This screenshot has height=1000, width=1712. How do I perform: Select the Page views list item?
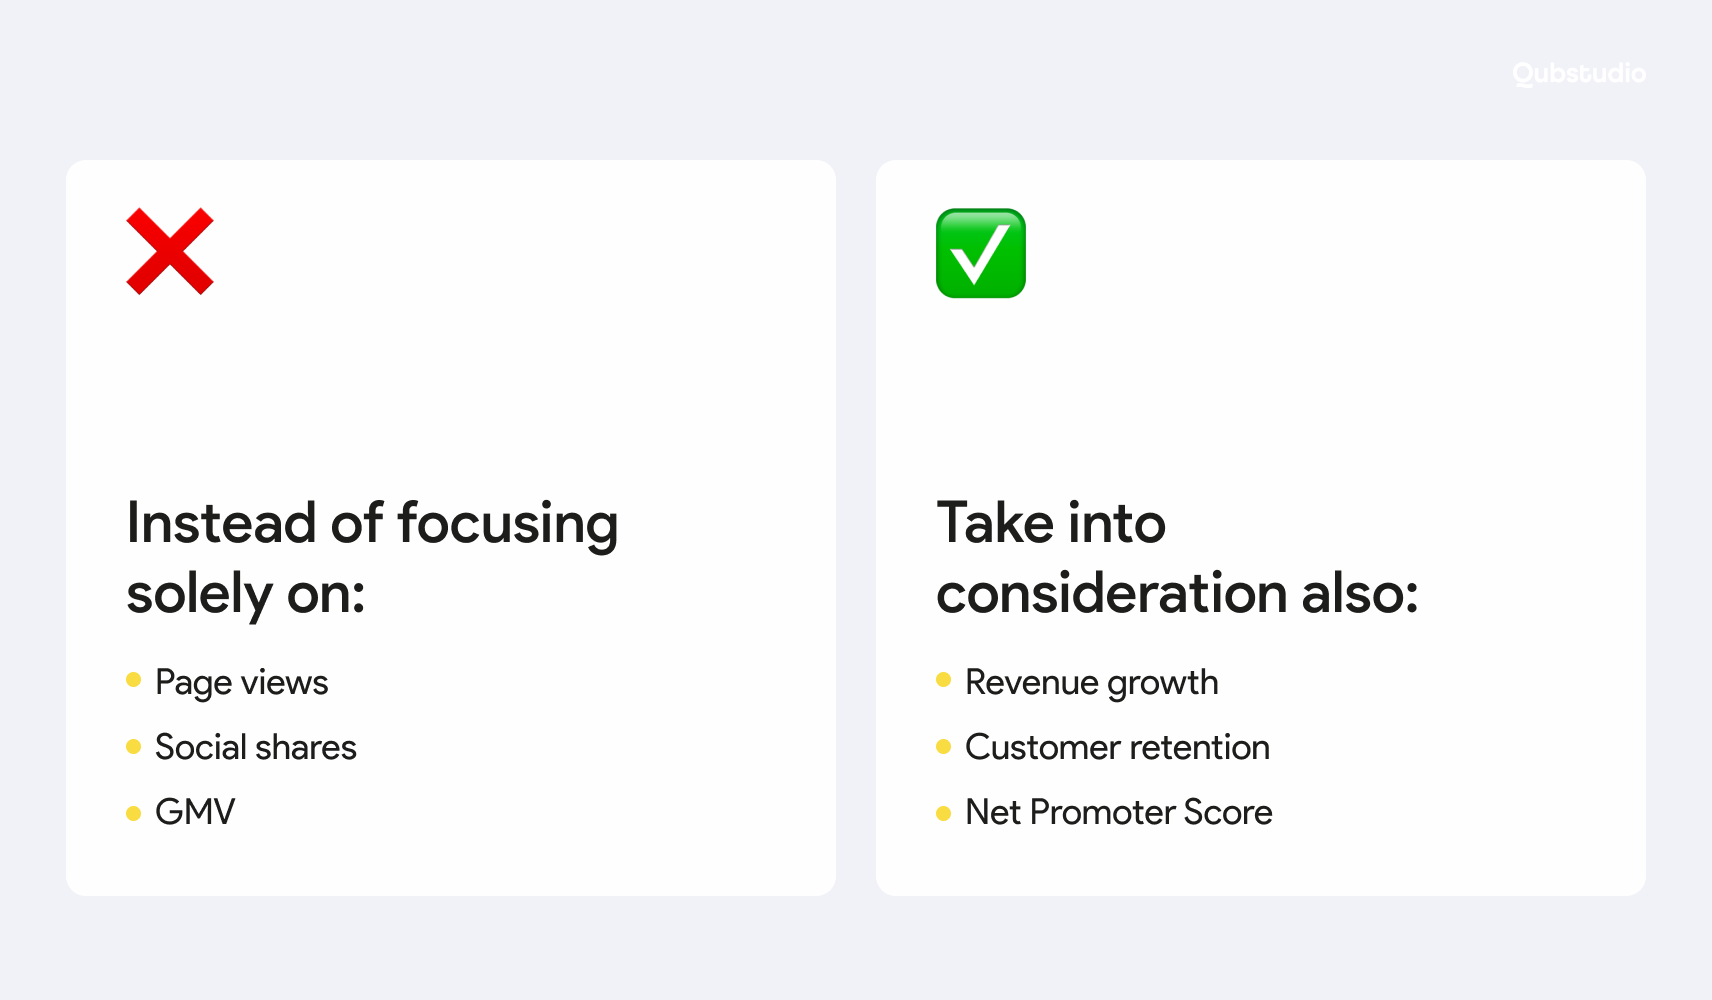tap(242, 683)
